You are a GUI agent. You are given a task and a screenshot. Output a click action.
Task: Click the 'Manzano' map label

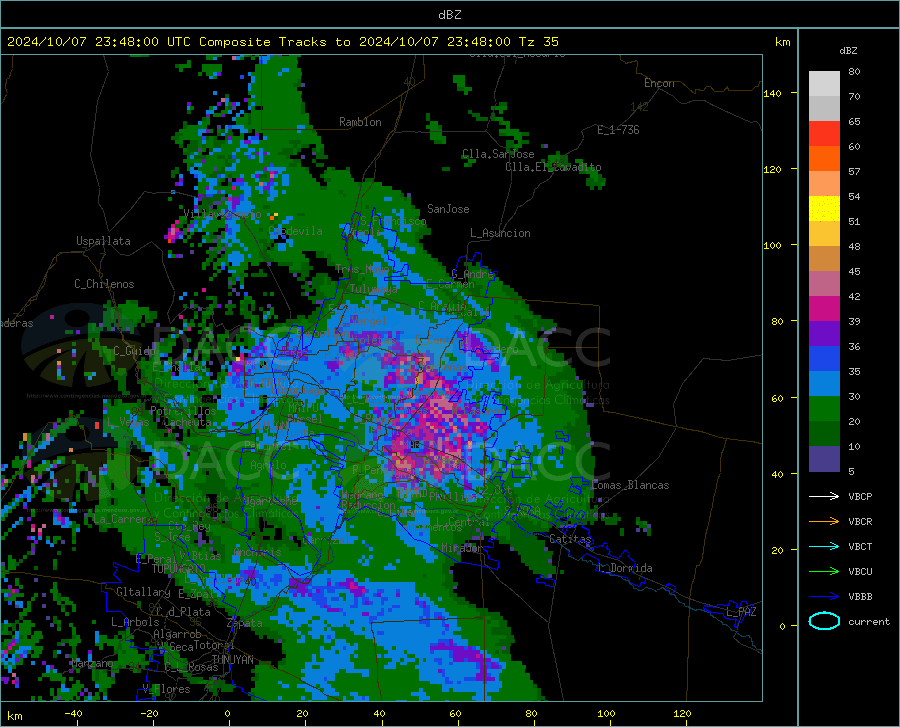tap(92, 663)
